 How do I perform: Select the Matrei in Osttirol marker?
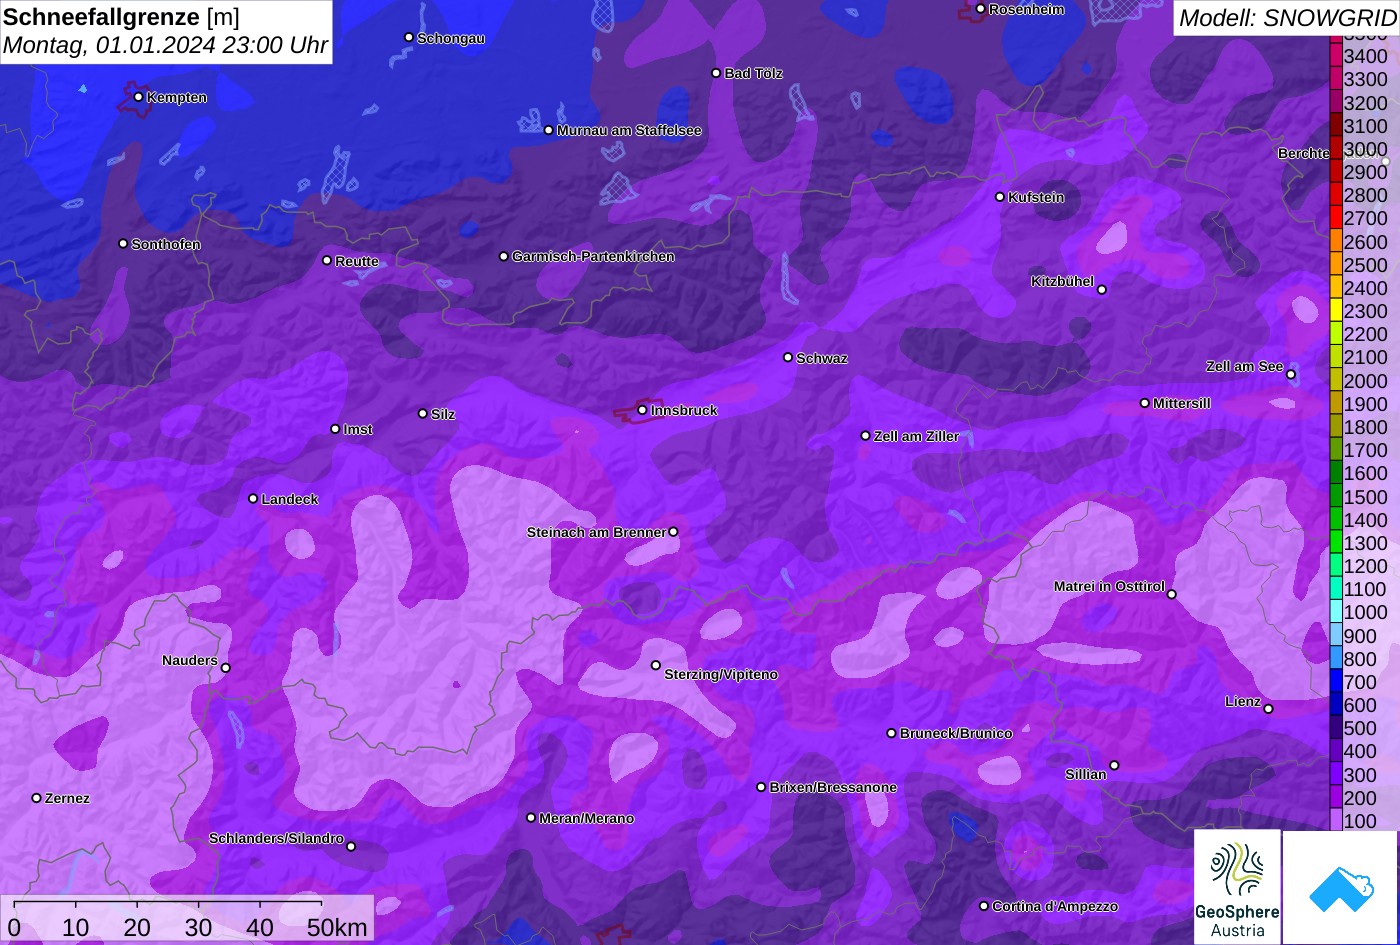(1172, 594)
